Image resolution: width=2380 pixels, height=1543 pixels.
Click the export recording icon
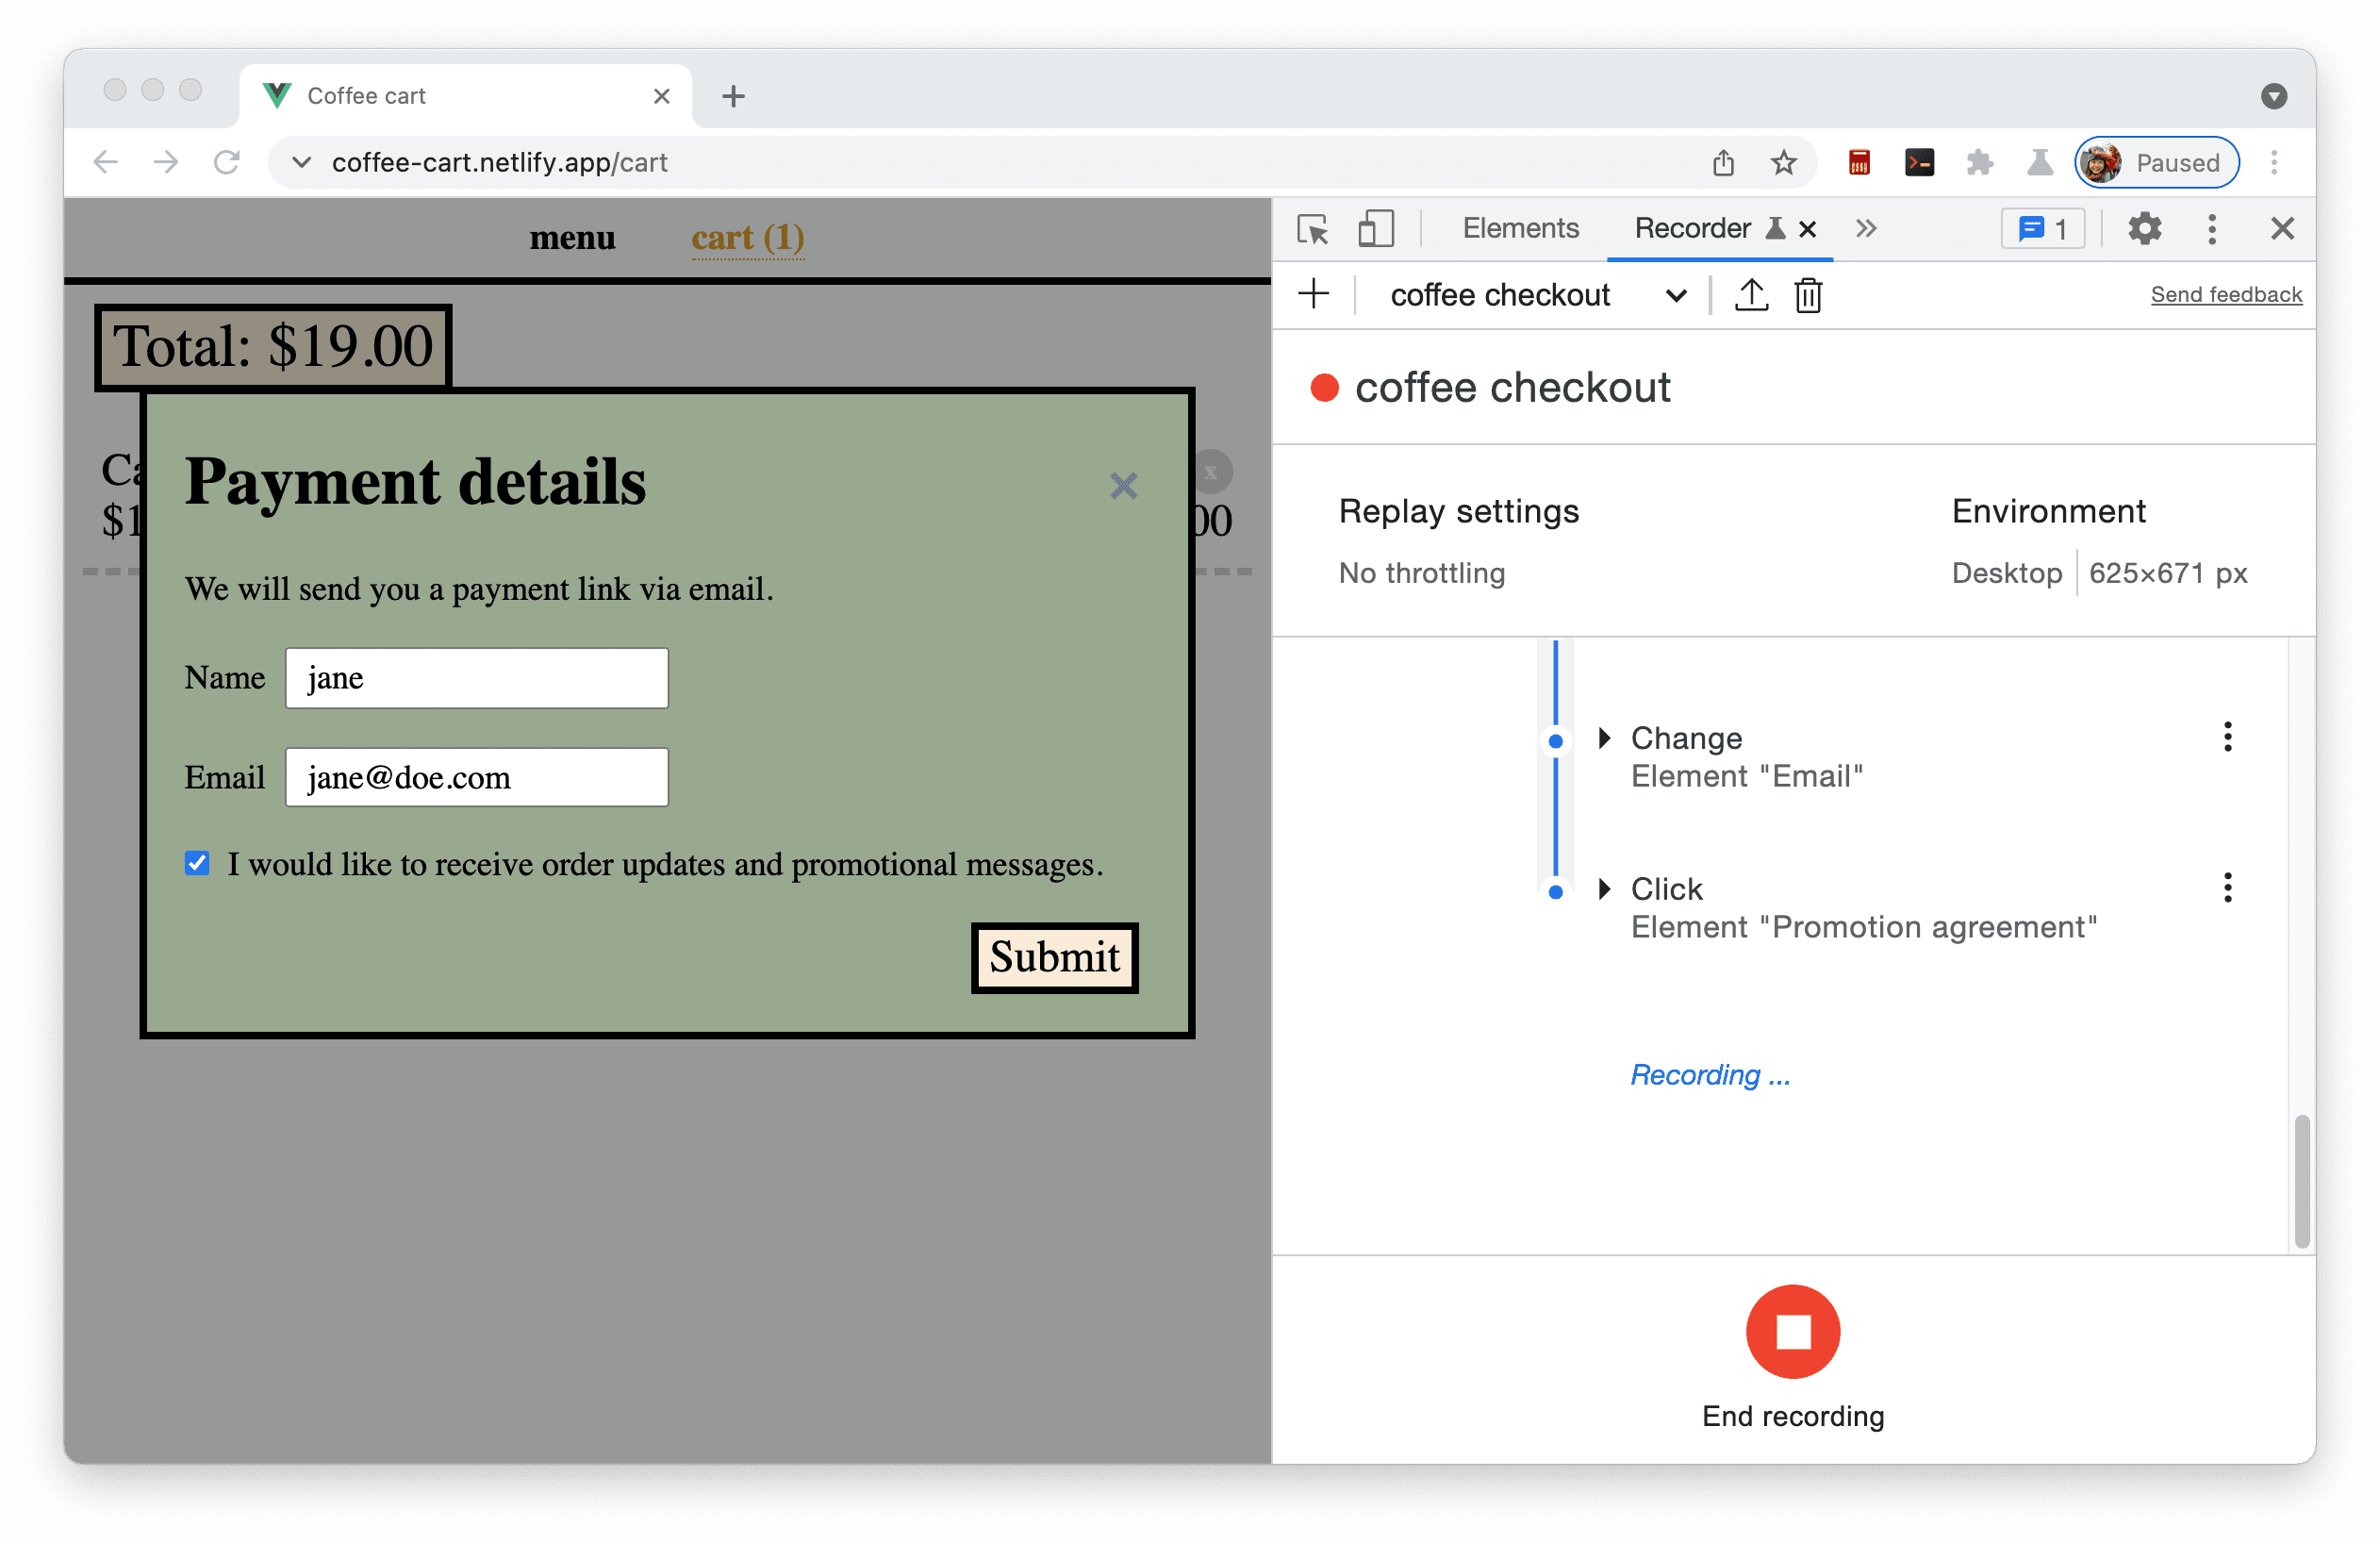pyautogui.click(x=1750, y=295)
